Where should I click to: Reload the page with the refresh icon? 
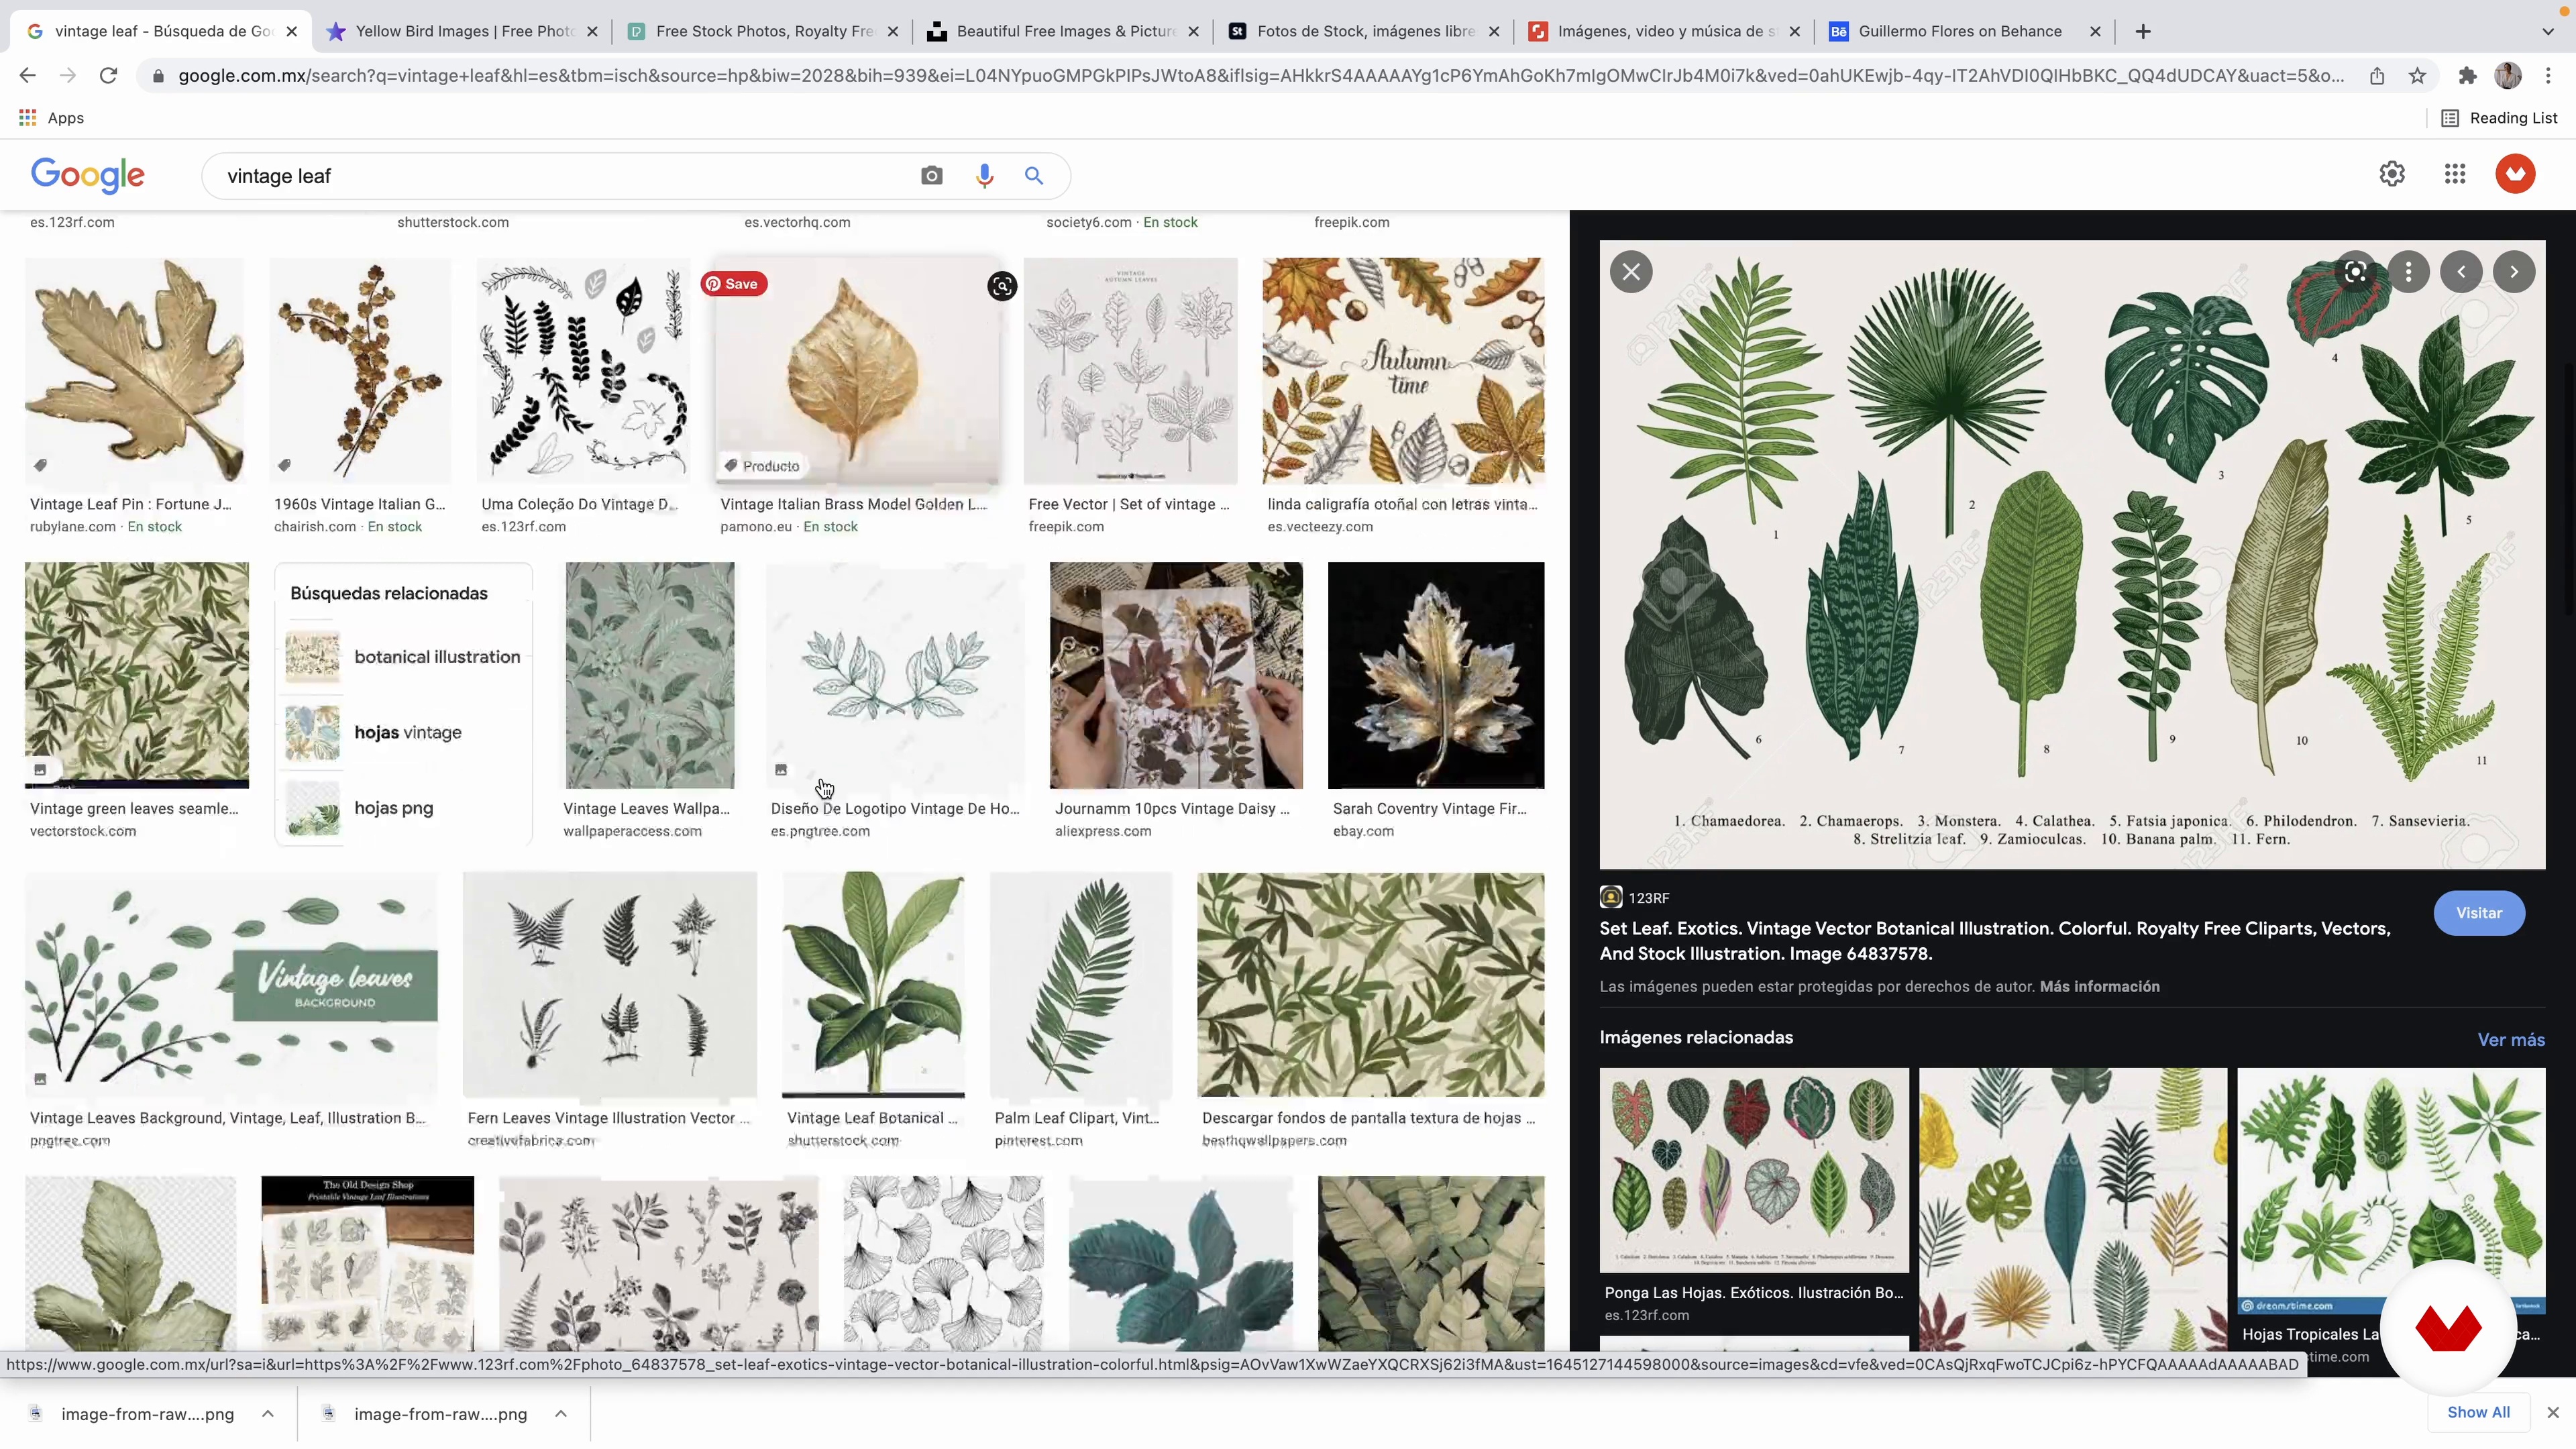[109, 75]
